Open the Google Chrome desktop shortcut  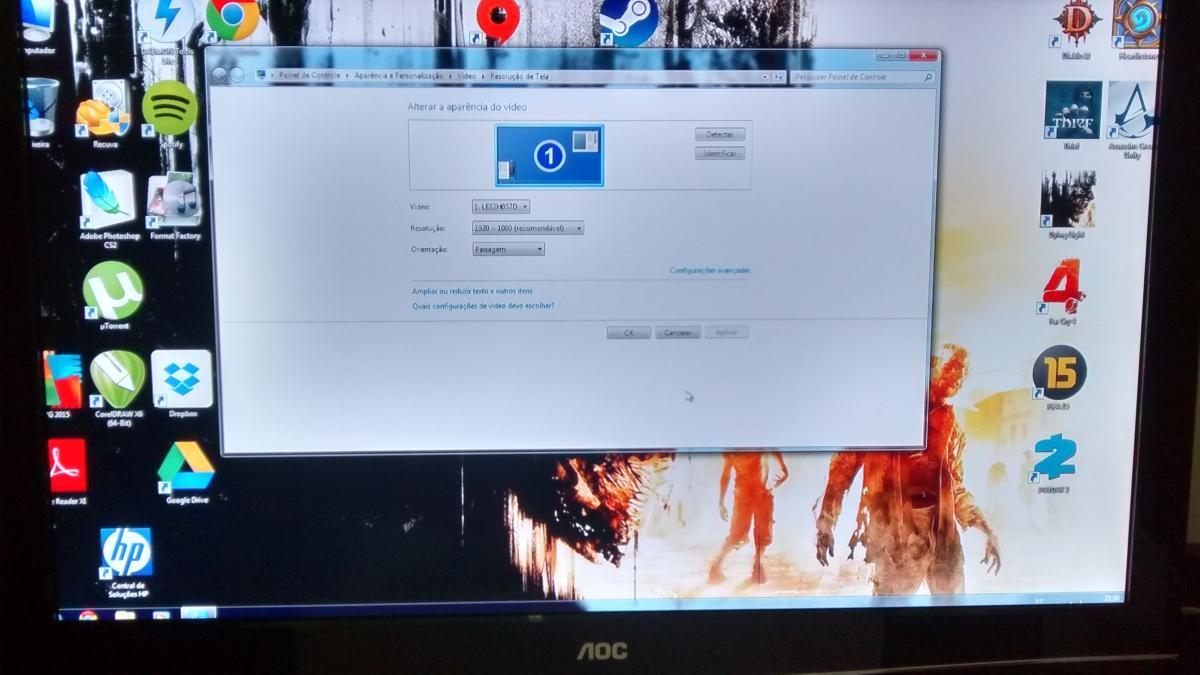pyautogui.click(x=233, y=18)
